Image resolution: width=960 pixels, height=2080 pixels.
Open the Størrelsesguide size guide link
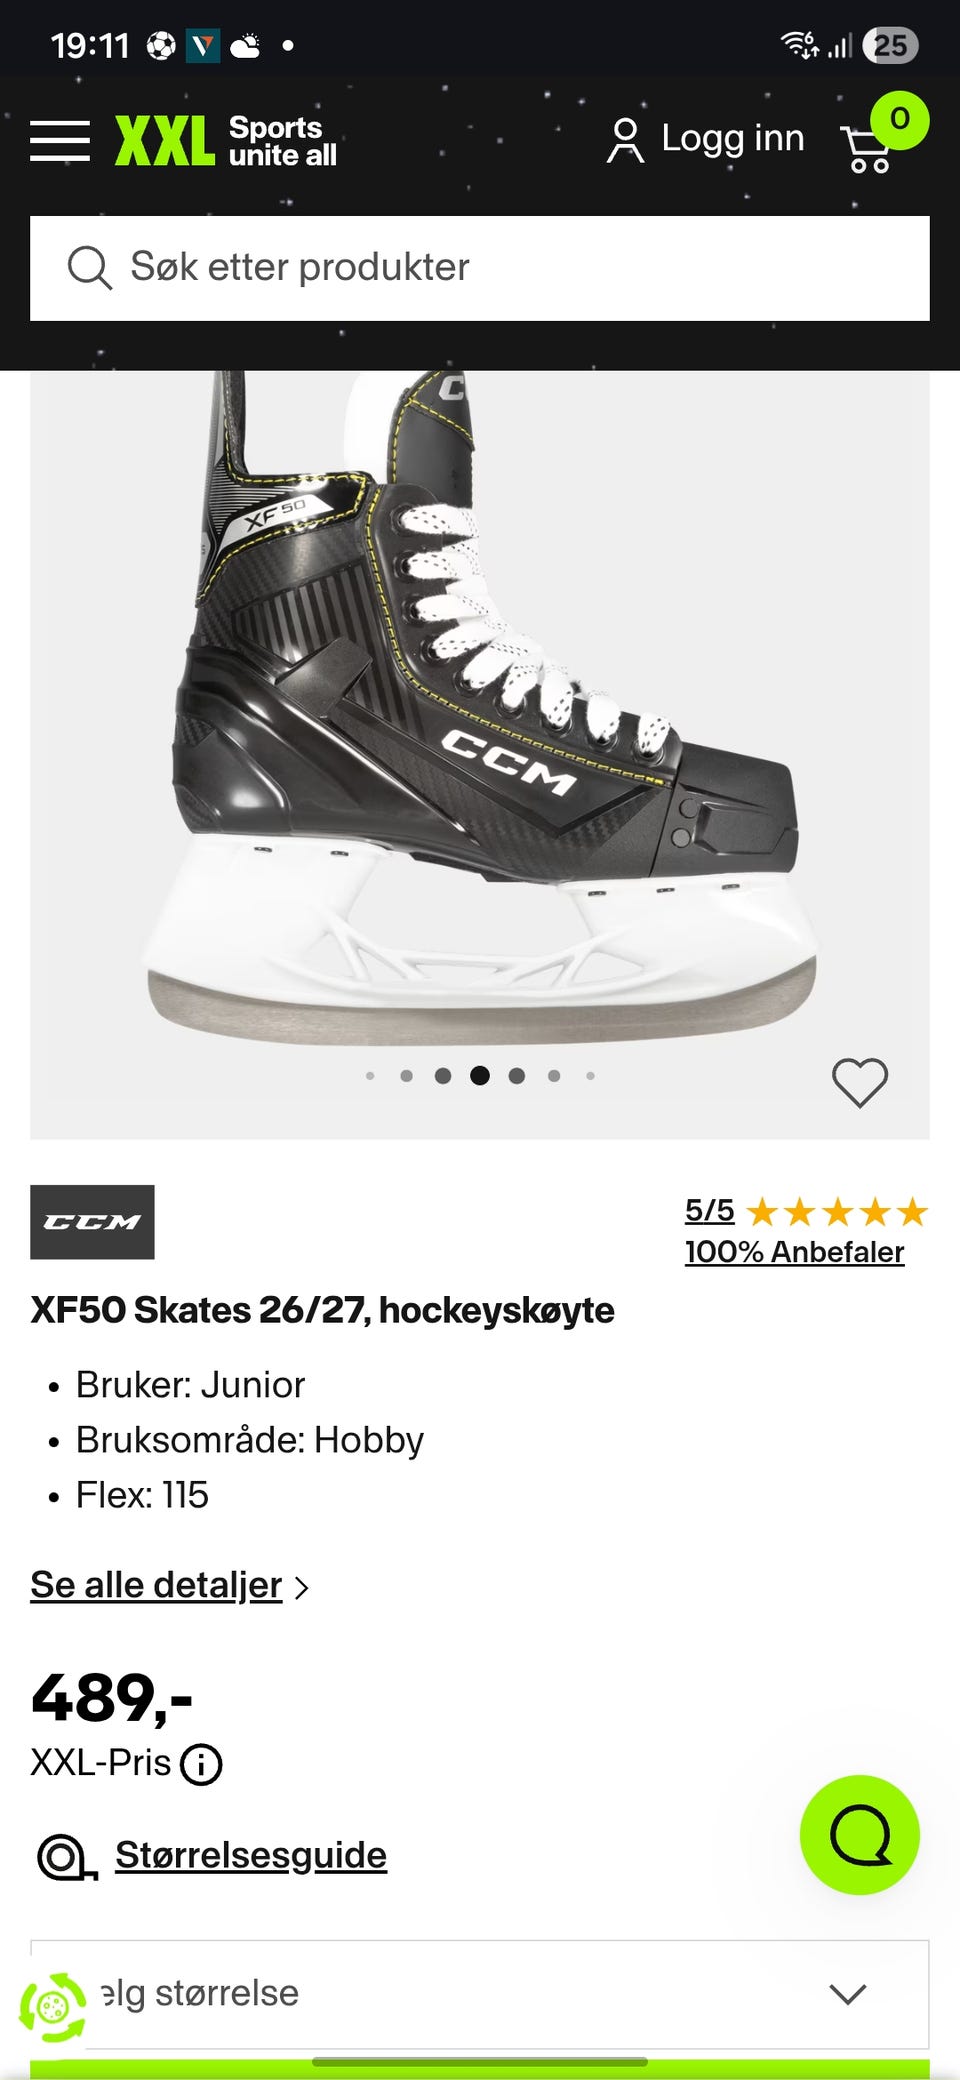[250, 1855]
